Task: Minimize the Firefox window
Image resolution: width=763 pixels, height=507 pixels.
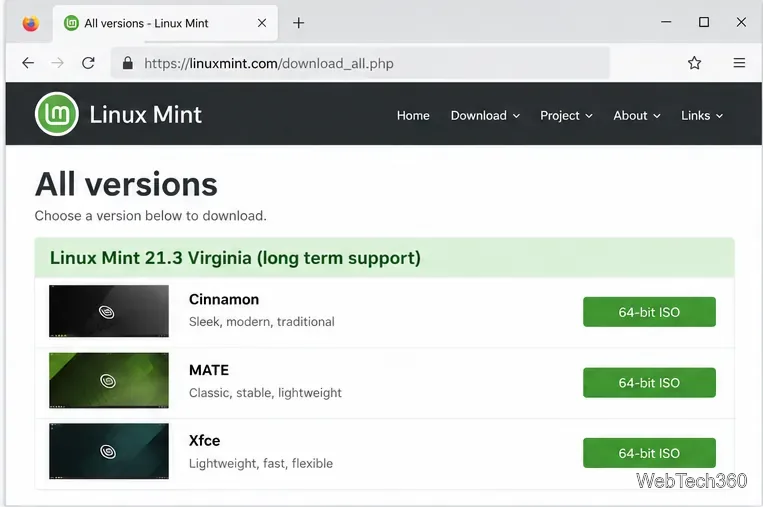Action: 666,22
